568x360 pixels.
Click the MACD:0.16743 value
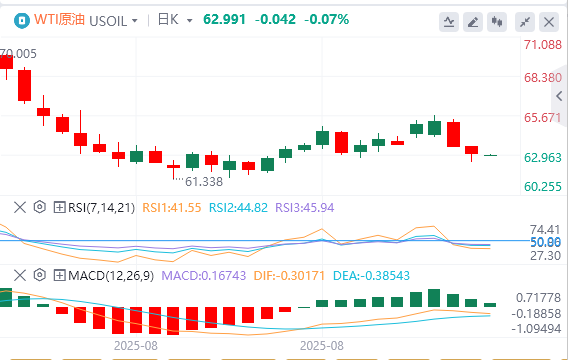[x=204, y=276]
